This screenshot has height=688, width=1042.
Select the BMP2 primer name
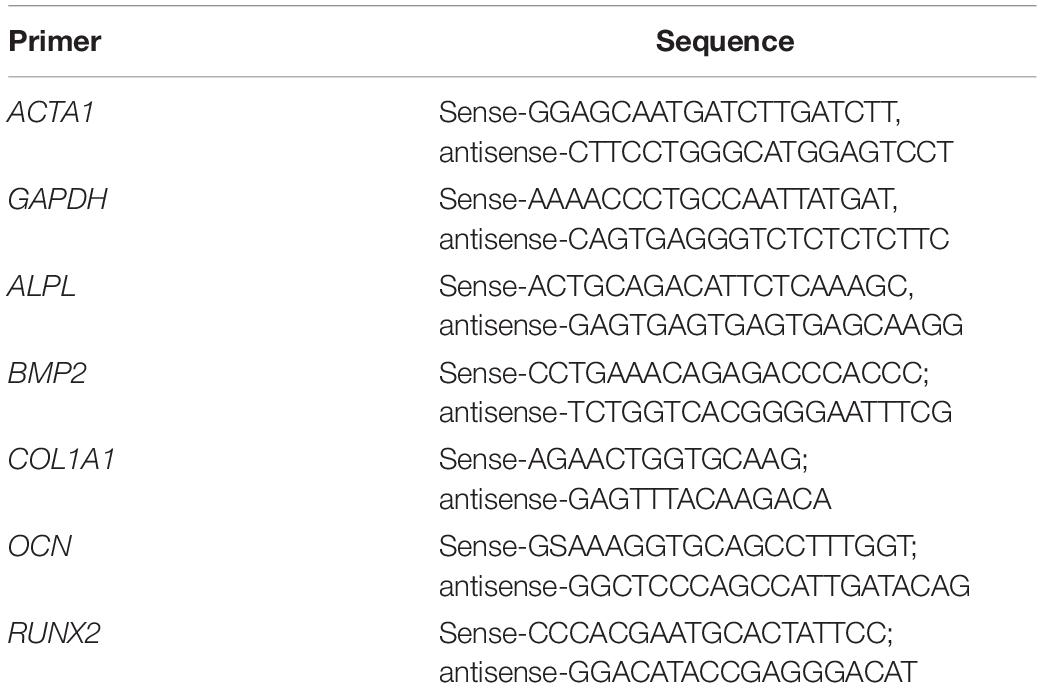47,373
